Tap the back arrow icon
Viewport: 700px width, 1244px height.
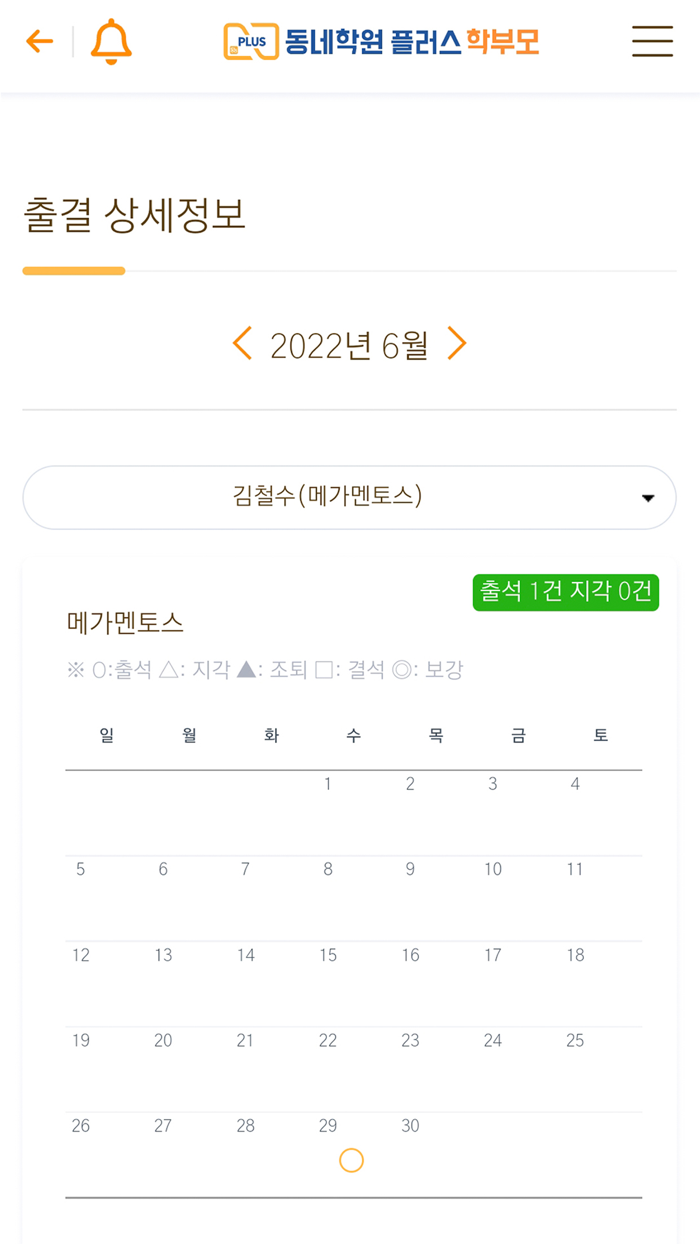tap(37, 42)
